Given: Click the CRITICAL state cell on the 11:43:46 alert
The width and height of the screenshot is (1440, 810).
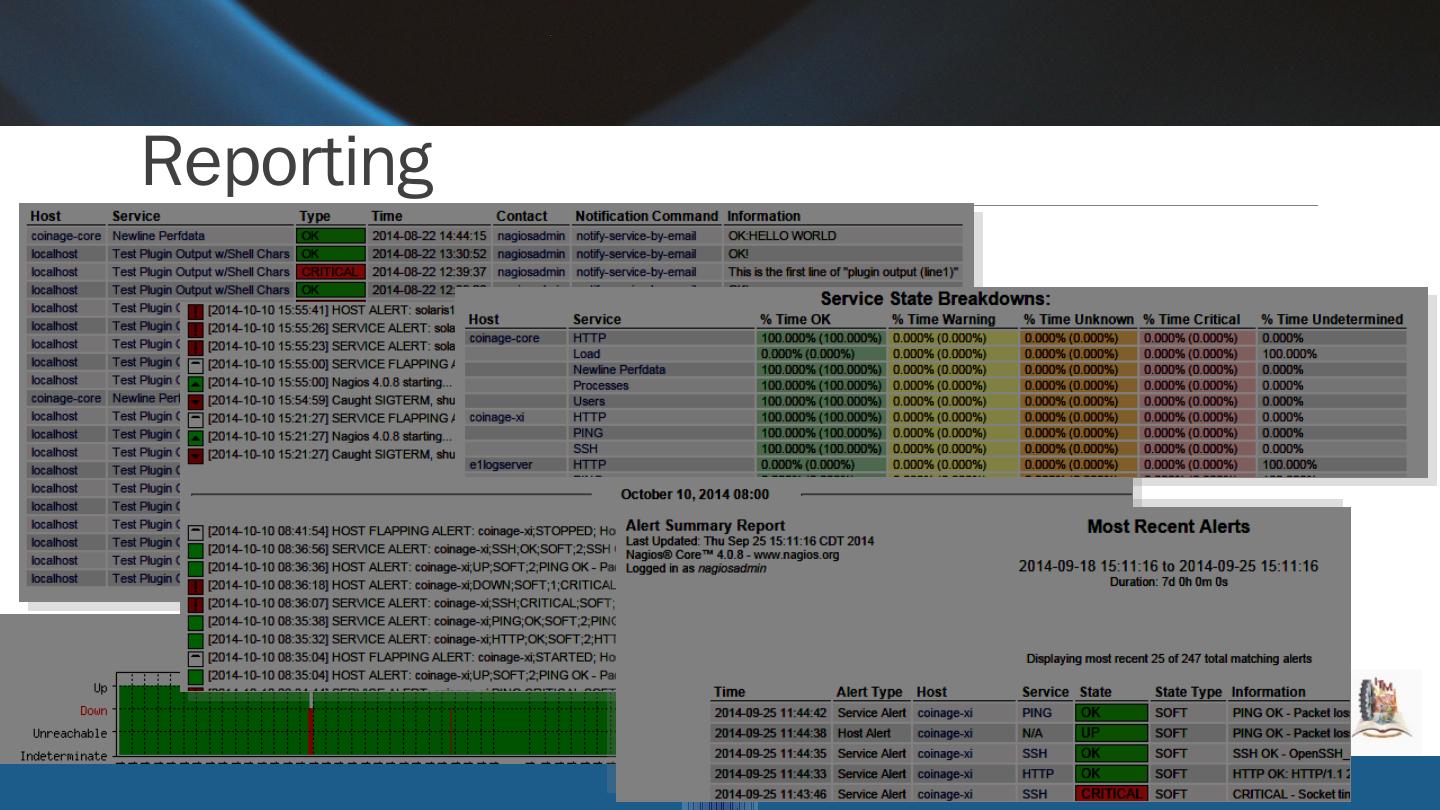Looking at the screenshot, I should (x=1111, y=794).
